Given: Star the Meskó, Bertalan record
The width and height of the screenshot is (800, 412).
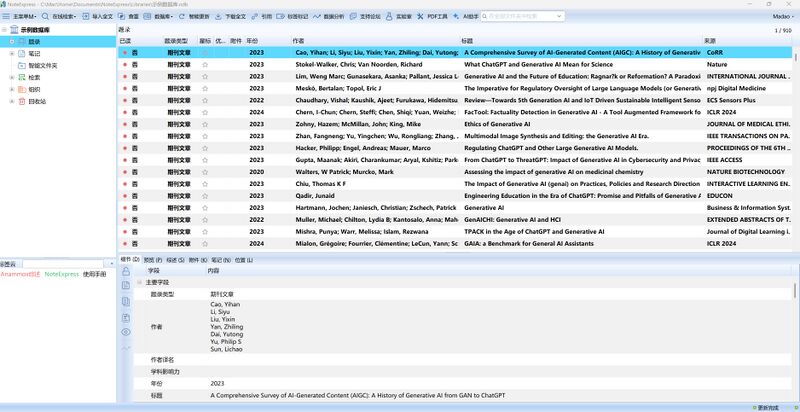Looking at the screenshot, I should pos(205,88).
